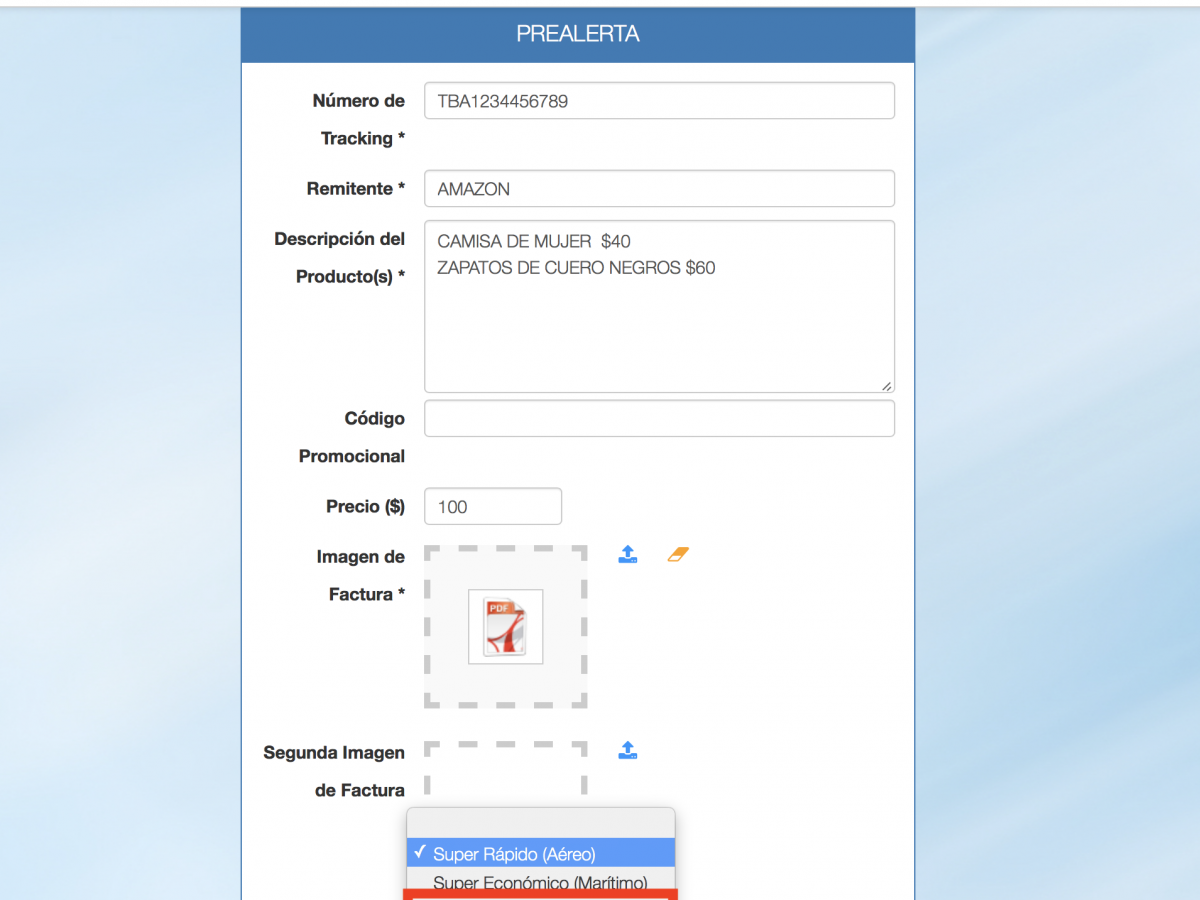Focus the Número de Tracking input field
The width and height of the screenshot is (1200, 900).
(x=658, y=101)
